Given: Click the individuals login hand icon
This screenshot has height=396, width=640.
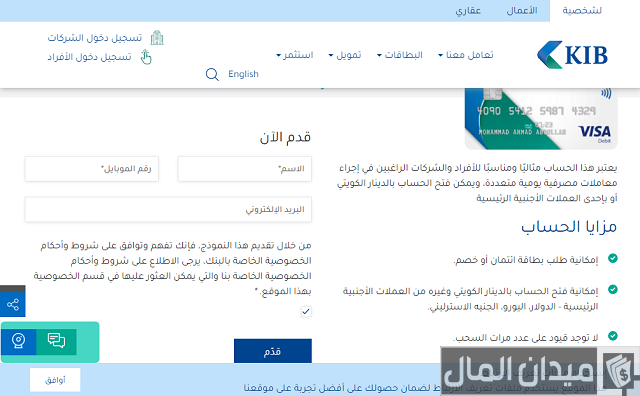Looking at the screenshot, I should pos(146,57).
